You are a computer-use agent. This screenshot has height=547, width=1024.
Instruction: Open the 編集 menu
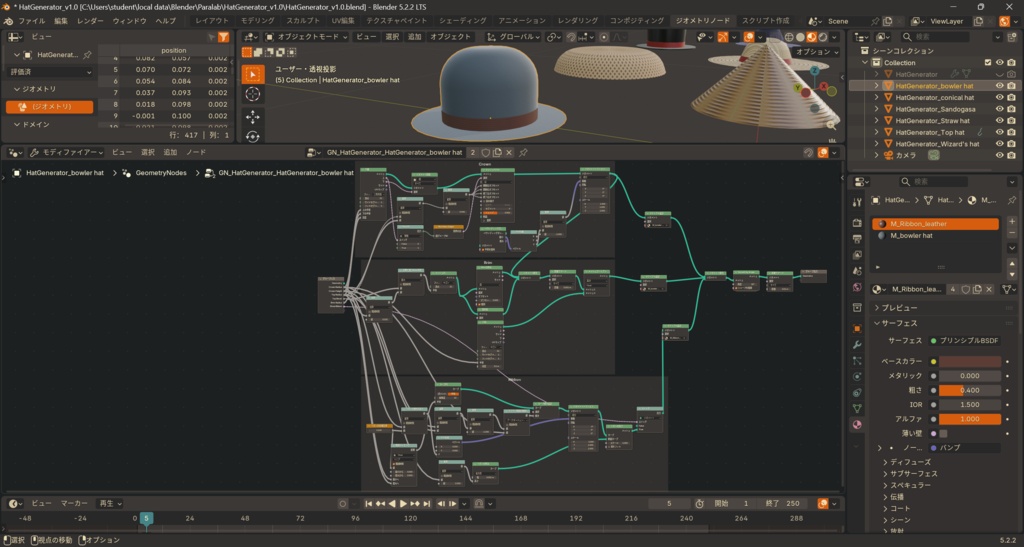[x=61, y=21]
